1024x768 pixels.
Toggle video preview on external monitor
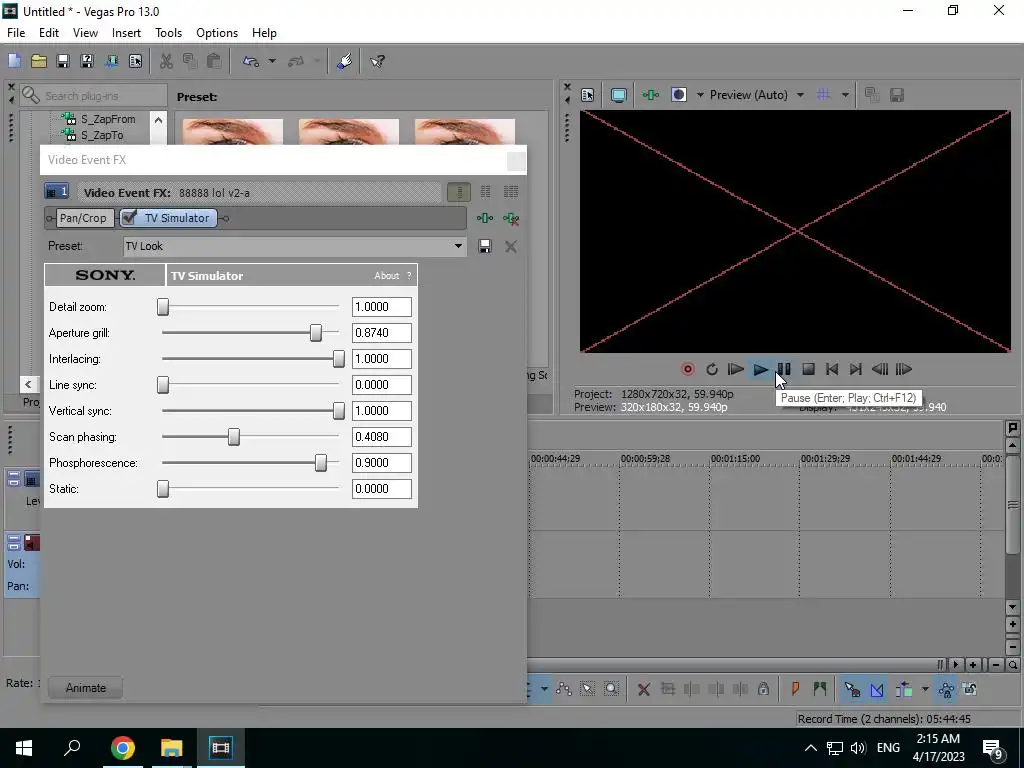618,95
